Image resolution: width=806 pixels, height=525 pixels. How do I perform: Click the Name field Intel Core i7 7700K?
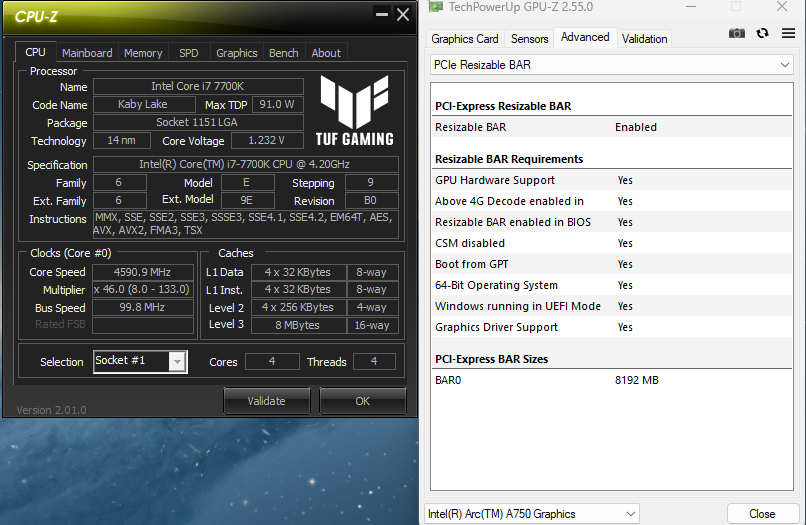click(x=198, y=86)
